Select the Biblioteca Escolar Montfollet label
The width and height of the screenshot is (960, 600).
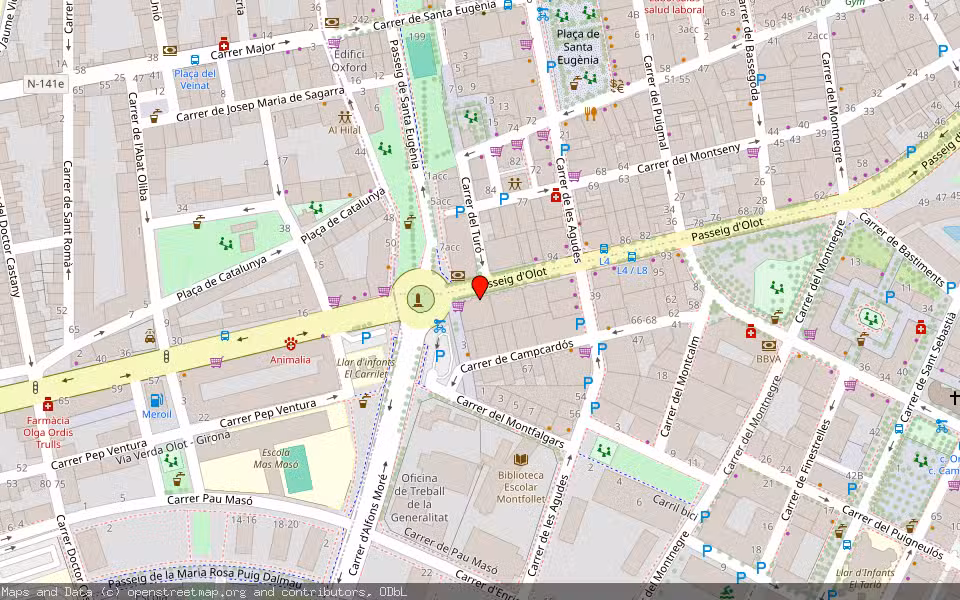point(521,487)
